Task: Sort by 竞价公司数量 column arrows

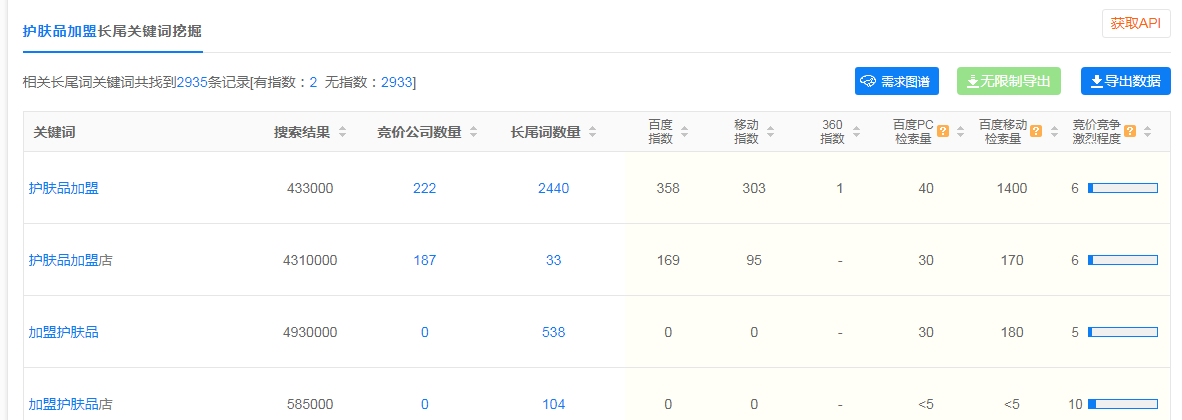Action: coord(474,132)
